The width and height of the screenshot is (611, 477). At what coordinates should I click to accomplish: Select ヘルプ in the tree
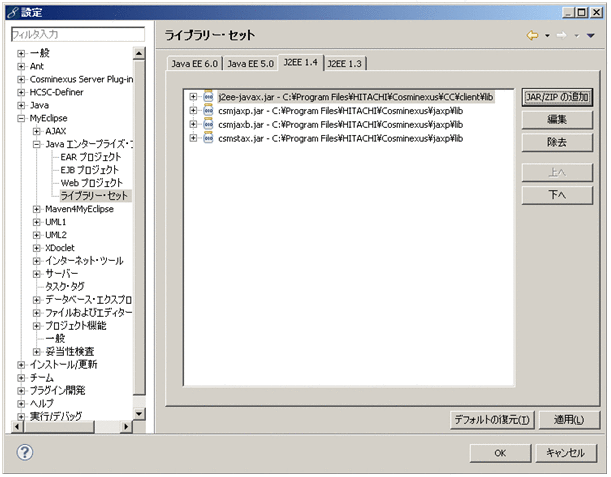(x=42, y=403)
